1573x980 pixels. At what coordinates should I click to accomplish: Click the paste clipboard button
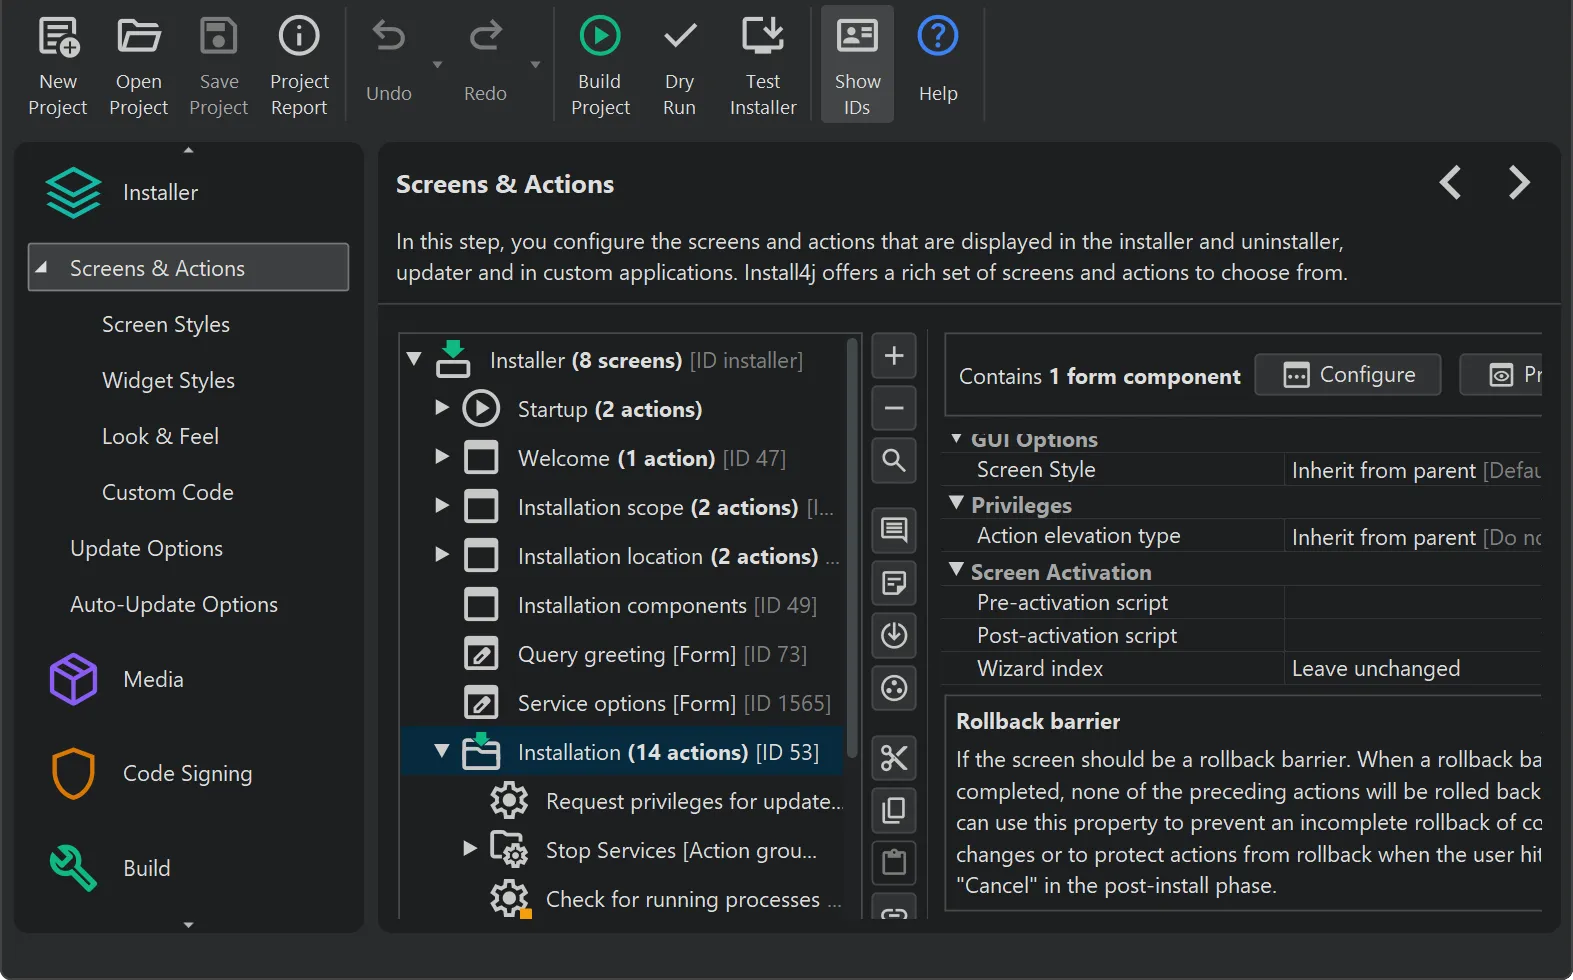[x=894, y=862]
